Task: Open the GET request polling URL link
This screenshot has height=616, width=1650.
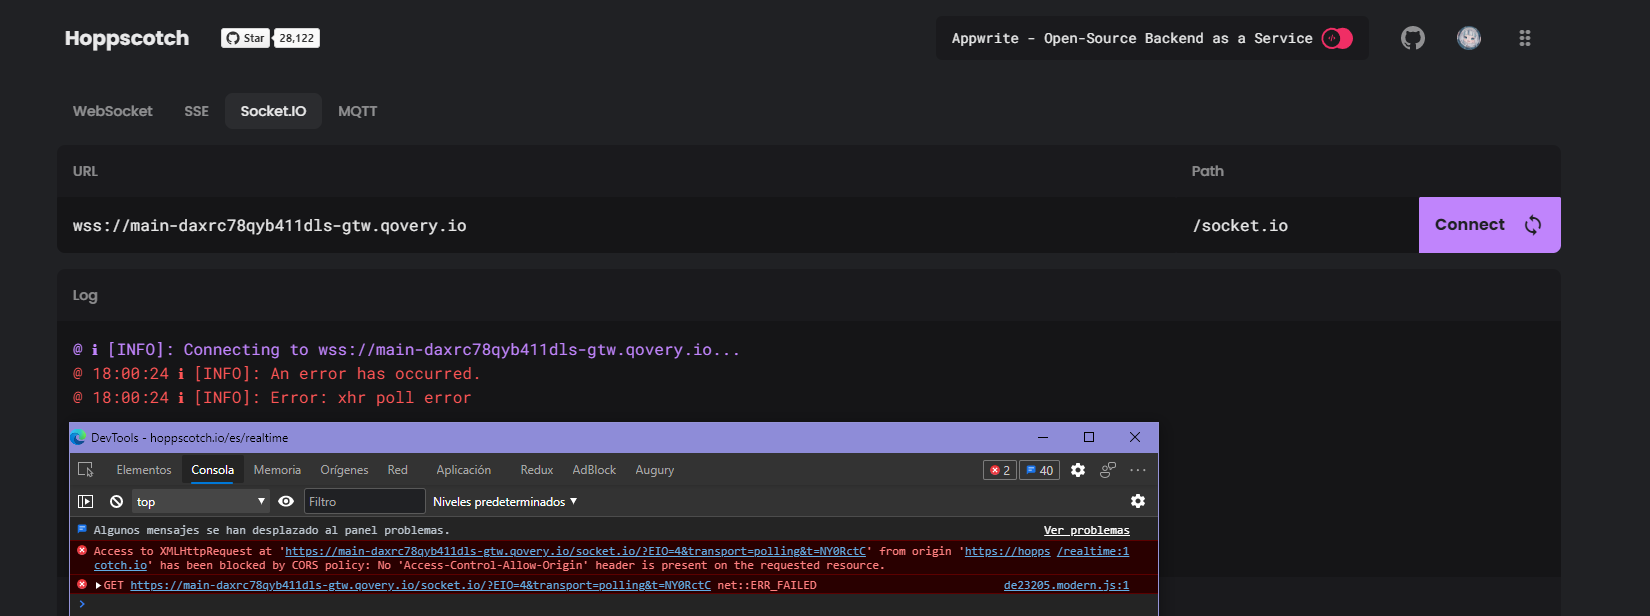Action: [420, 586]
